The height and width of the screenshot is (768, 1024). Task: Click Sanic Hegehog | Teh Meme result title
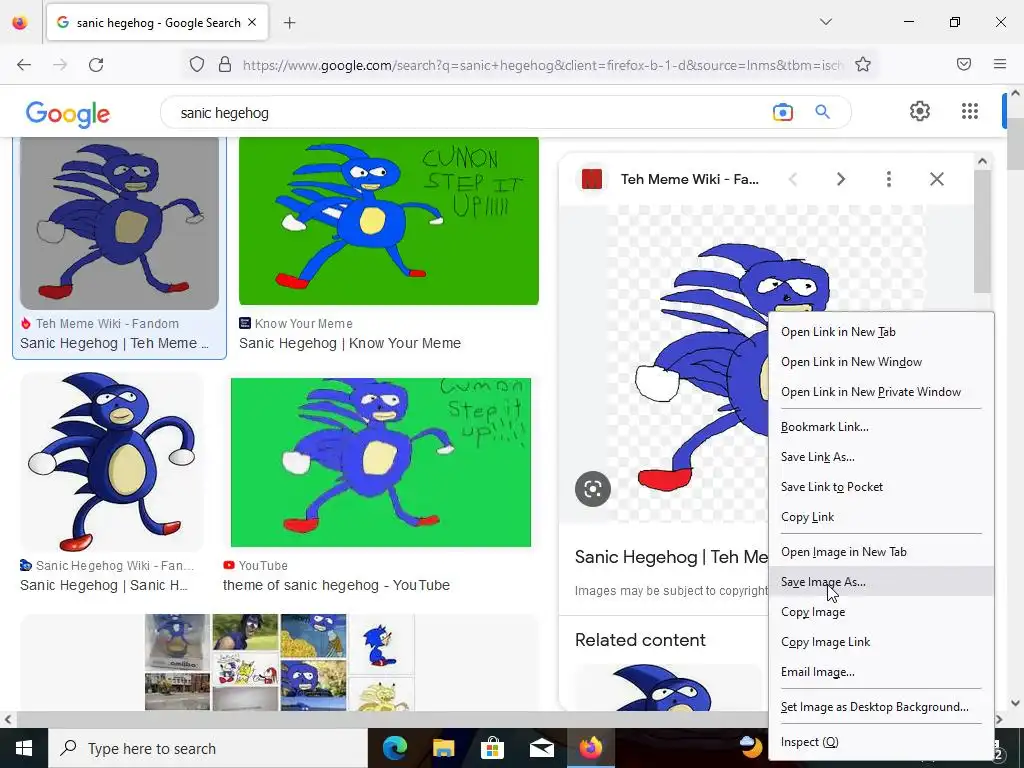pyautogui.click(x=114, y=344)
